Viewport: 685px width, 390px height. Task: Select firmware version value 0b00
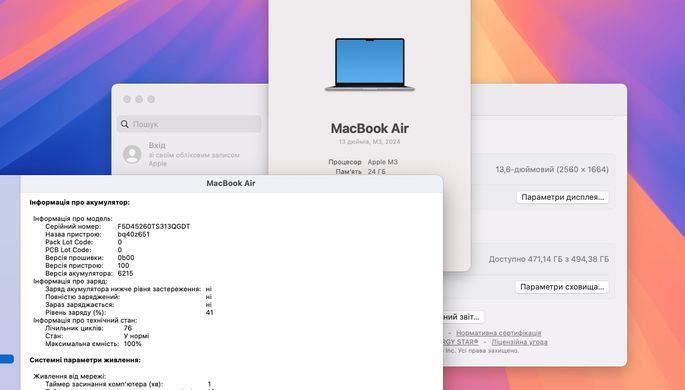tap(126, 258)
